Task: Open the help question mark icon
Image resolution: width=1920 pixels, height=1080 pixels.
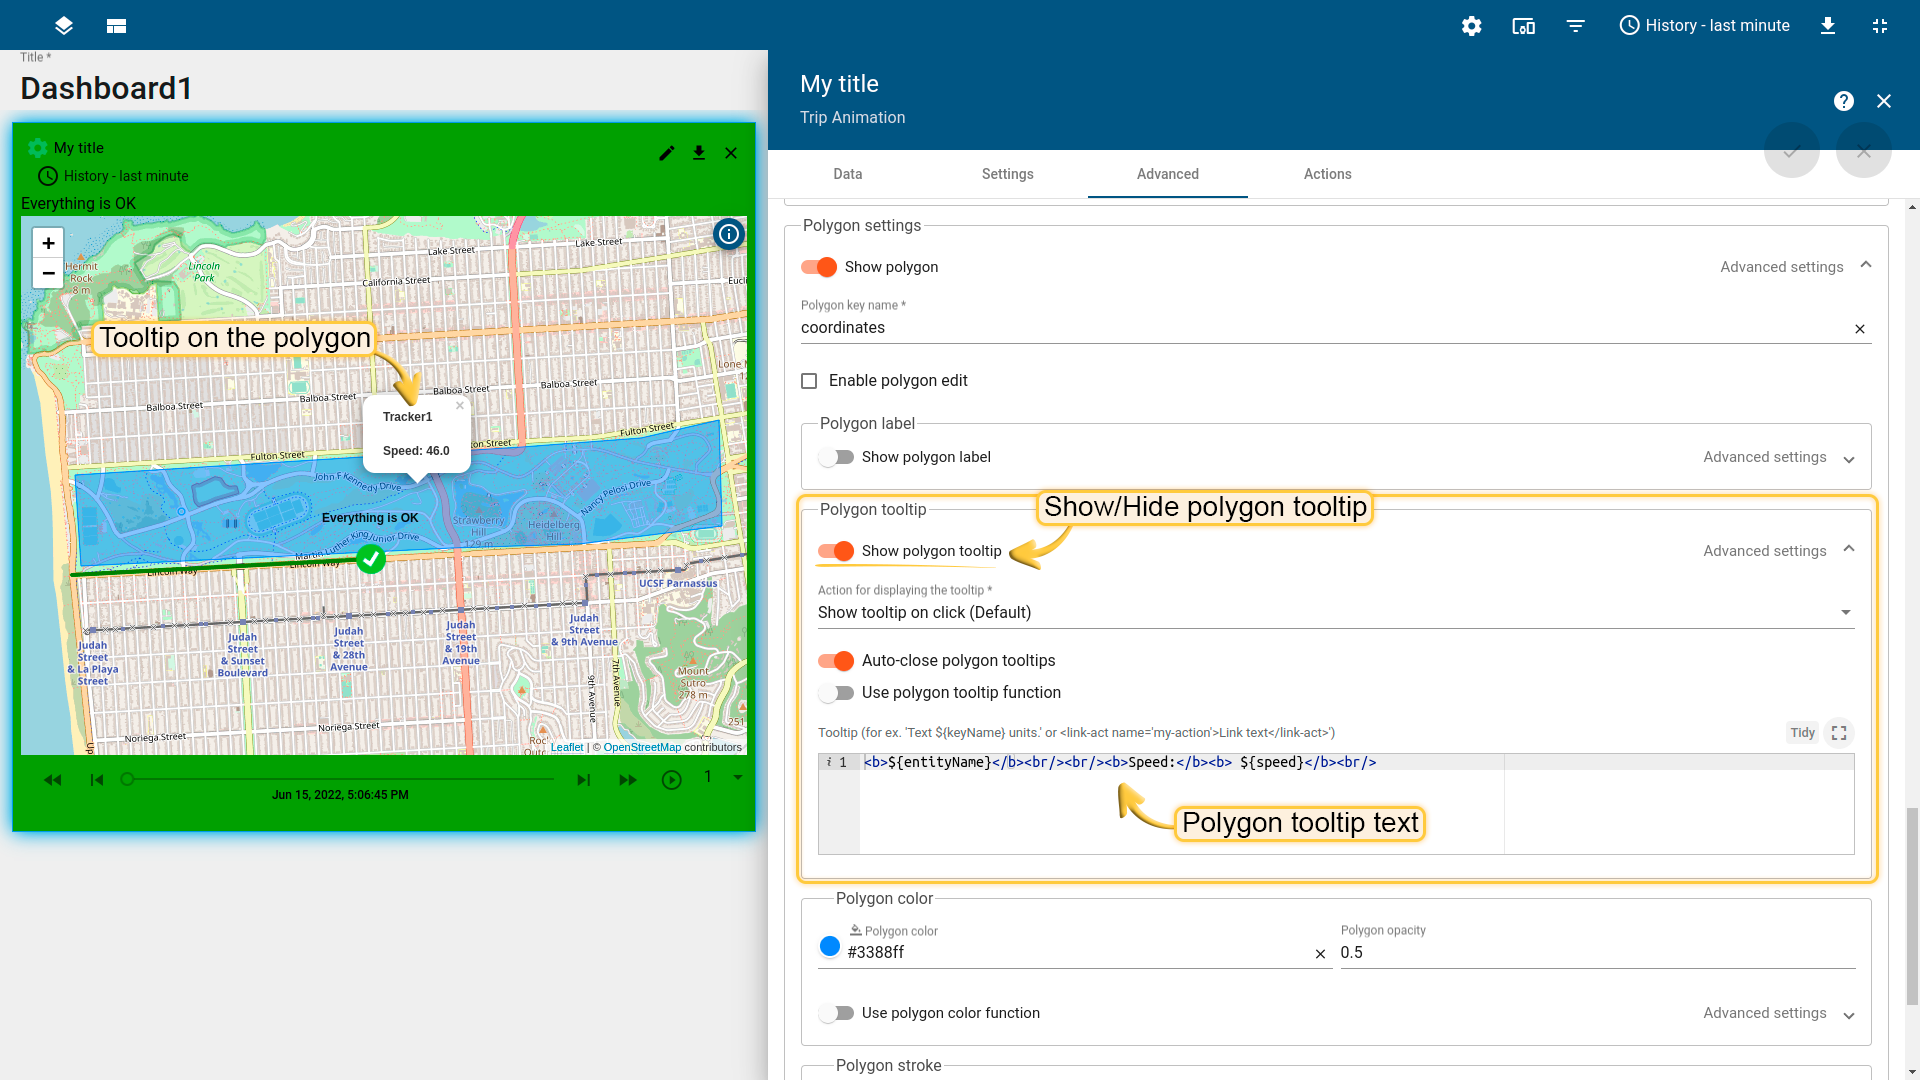Action: point(1843,101)
